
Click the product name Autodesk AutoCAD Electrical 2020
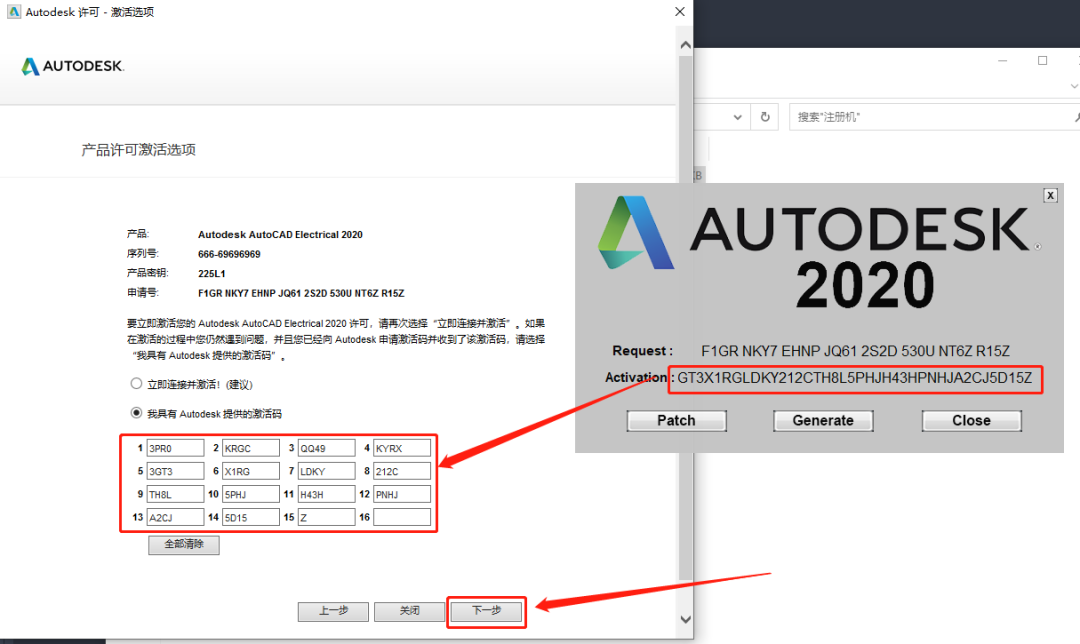[280, 235]
